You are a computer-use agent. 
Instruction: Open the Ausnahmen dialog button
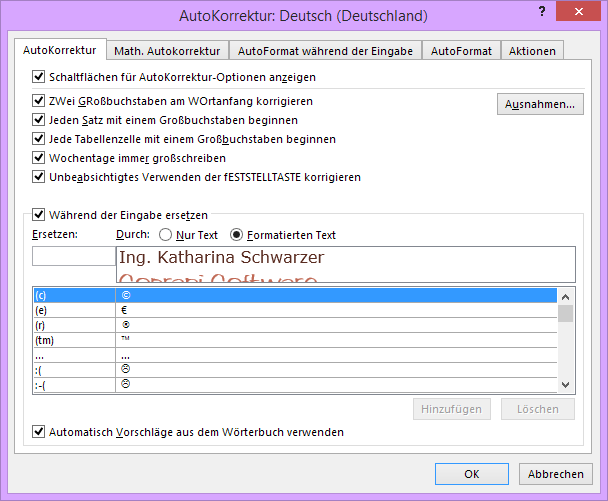click(540, 104)
